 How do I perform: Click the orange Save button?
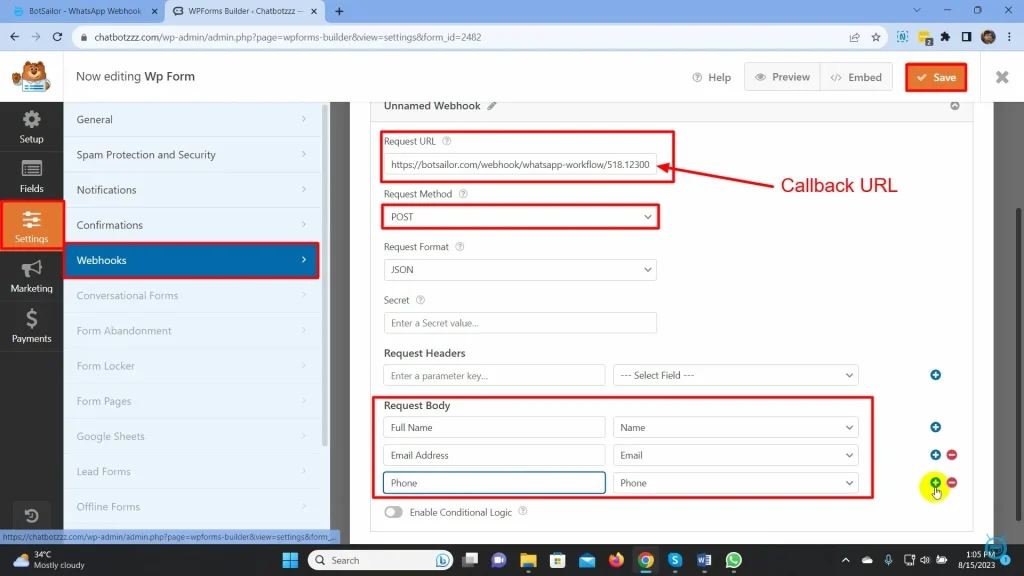(x=936, y=77)
